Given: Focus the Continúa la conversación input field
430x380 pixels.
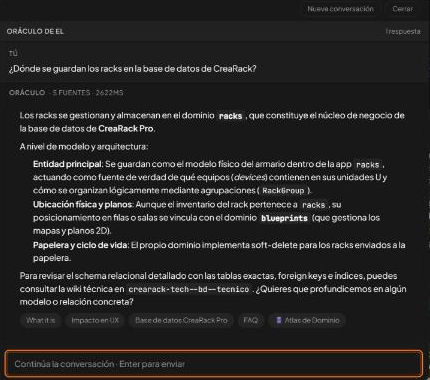Looking at the screenshot, I should (x=214, y=364).
